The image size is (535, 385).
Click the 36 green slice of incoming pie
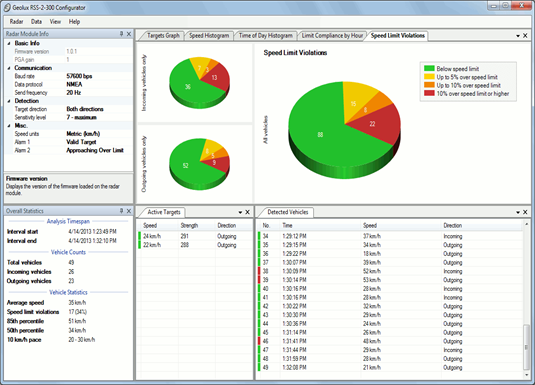click(x=187, y=87)
